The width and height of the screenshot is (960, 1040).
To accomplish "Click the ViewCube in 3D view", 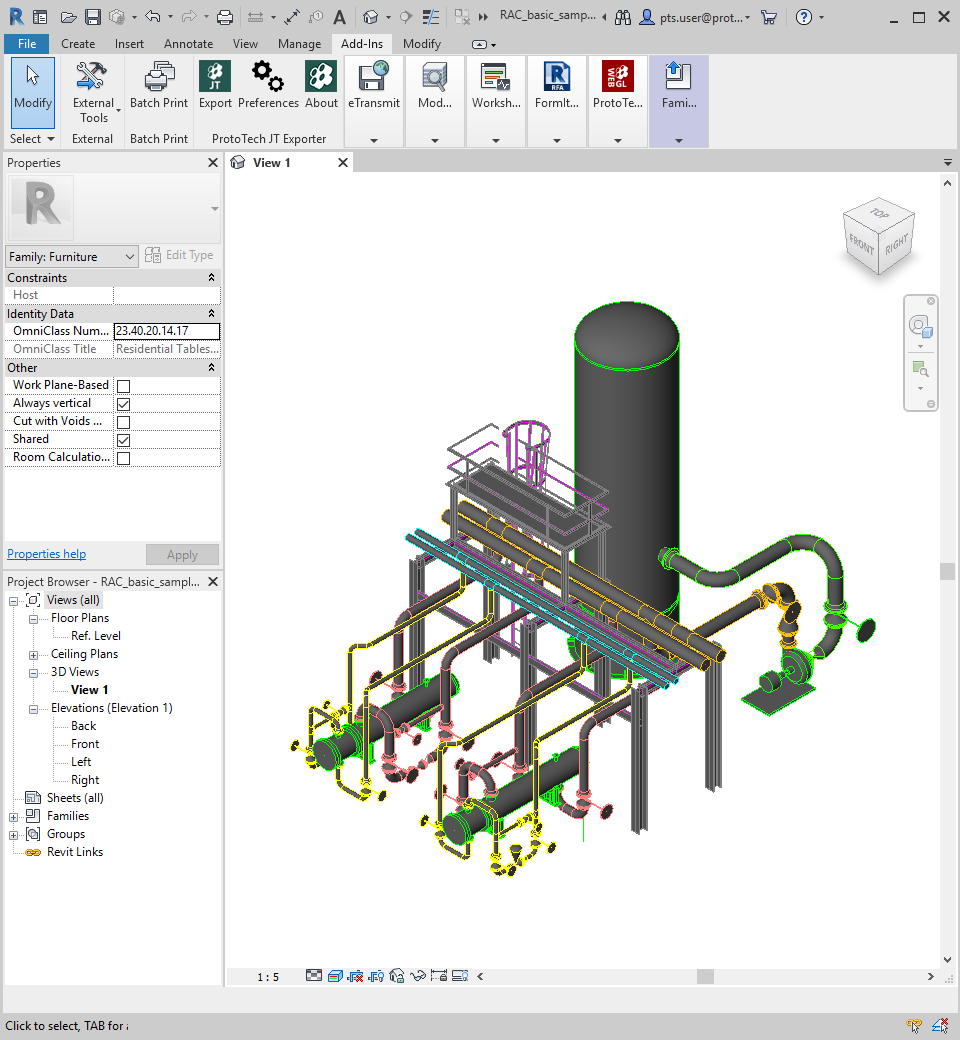I will (877, 238).
